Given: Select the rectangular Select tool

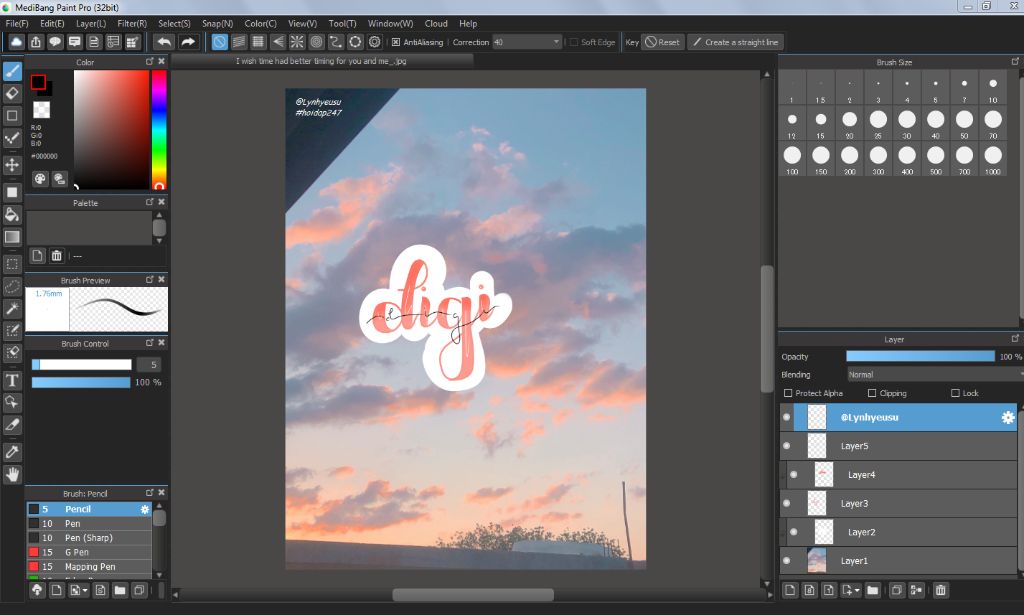Looking at the screenshot, I should pos(12,264).
